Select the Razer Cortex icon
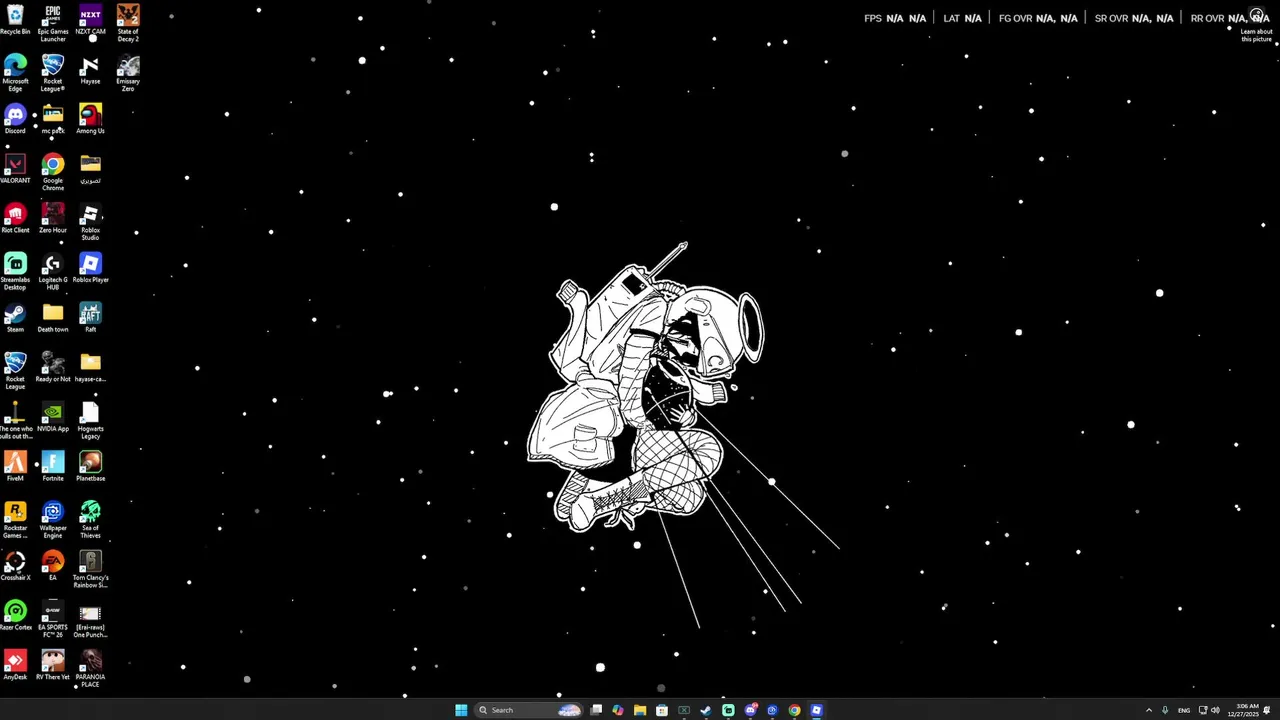 [15, 615]
